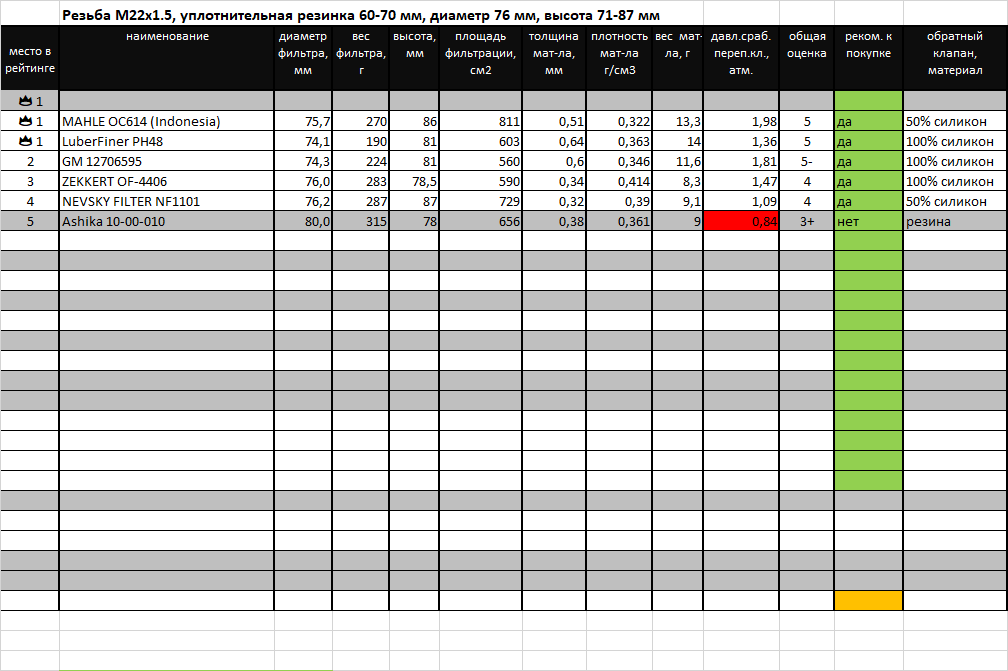Select the "LuberFiner PH48" name cell

[167, 141]
